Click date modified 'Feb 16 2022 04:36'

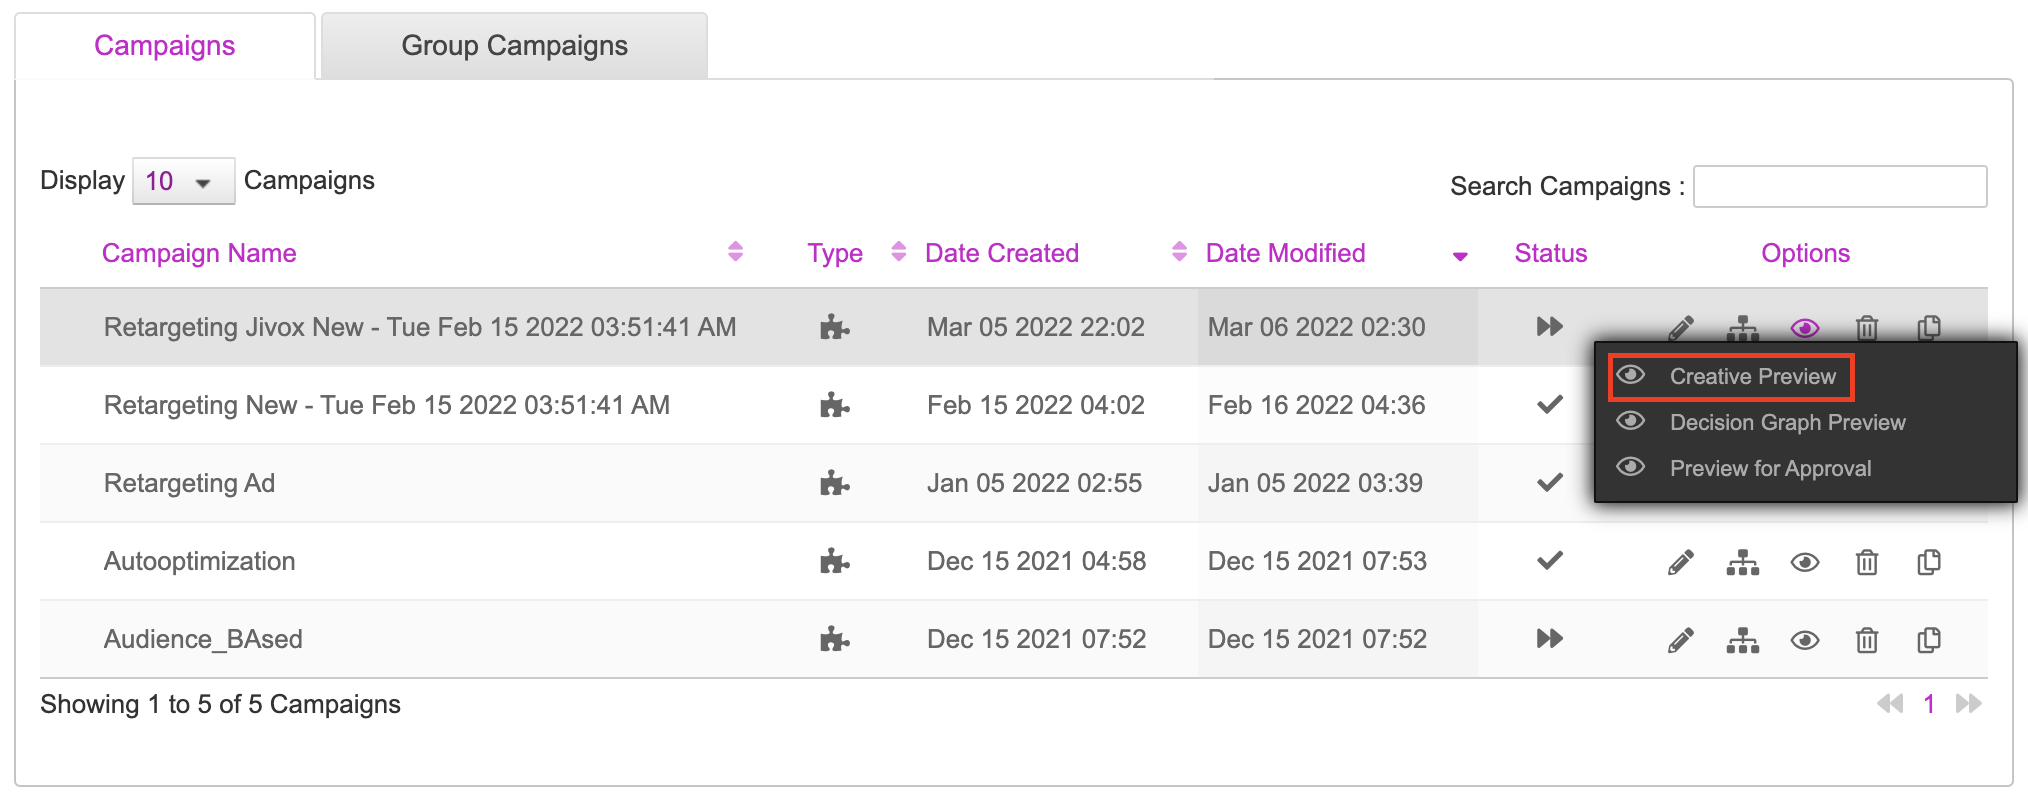pyautogui.click(x=1316, y=405)
